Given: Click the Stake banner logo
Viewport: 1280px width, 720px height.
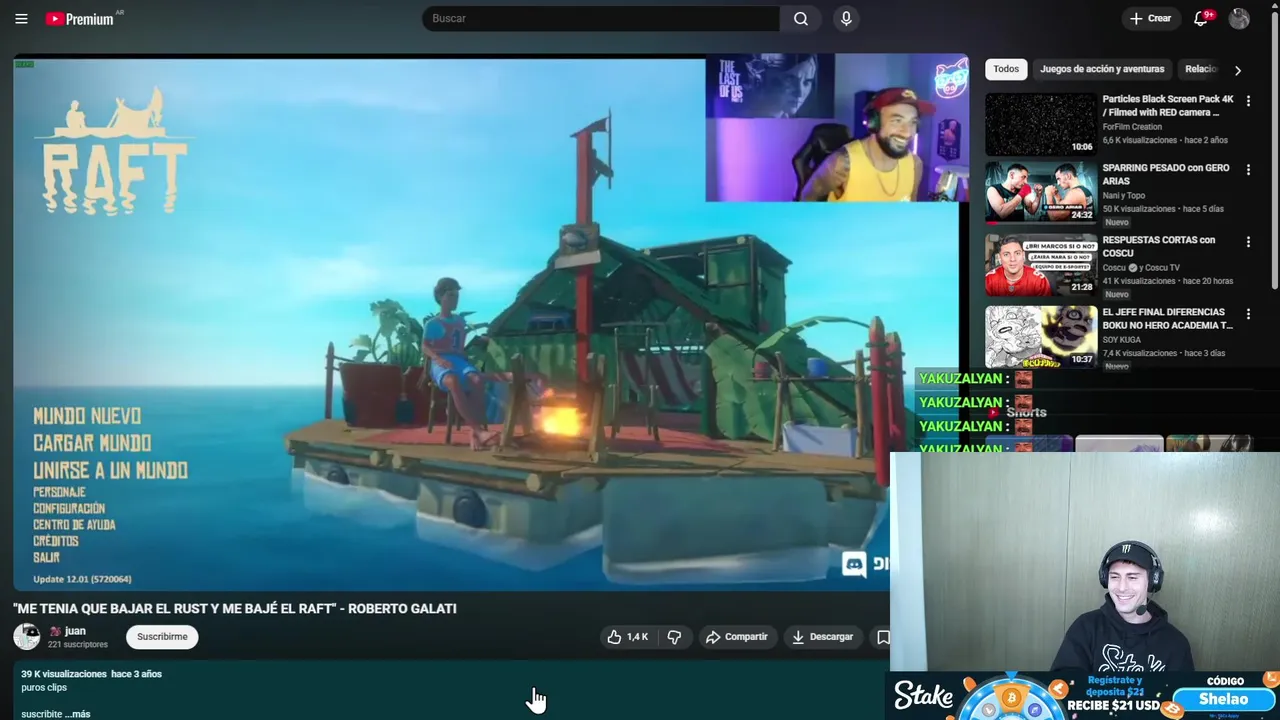Looking at the screenshot, I should click(923, 696).
